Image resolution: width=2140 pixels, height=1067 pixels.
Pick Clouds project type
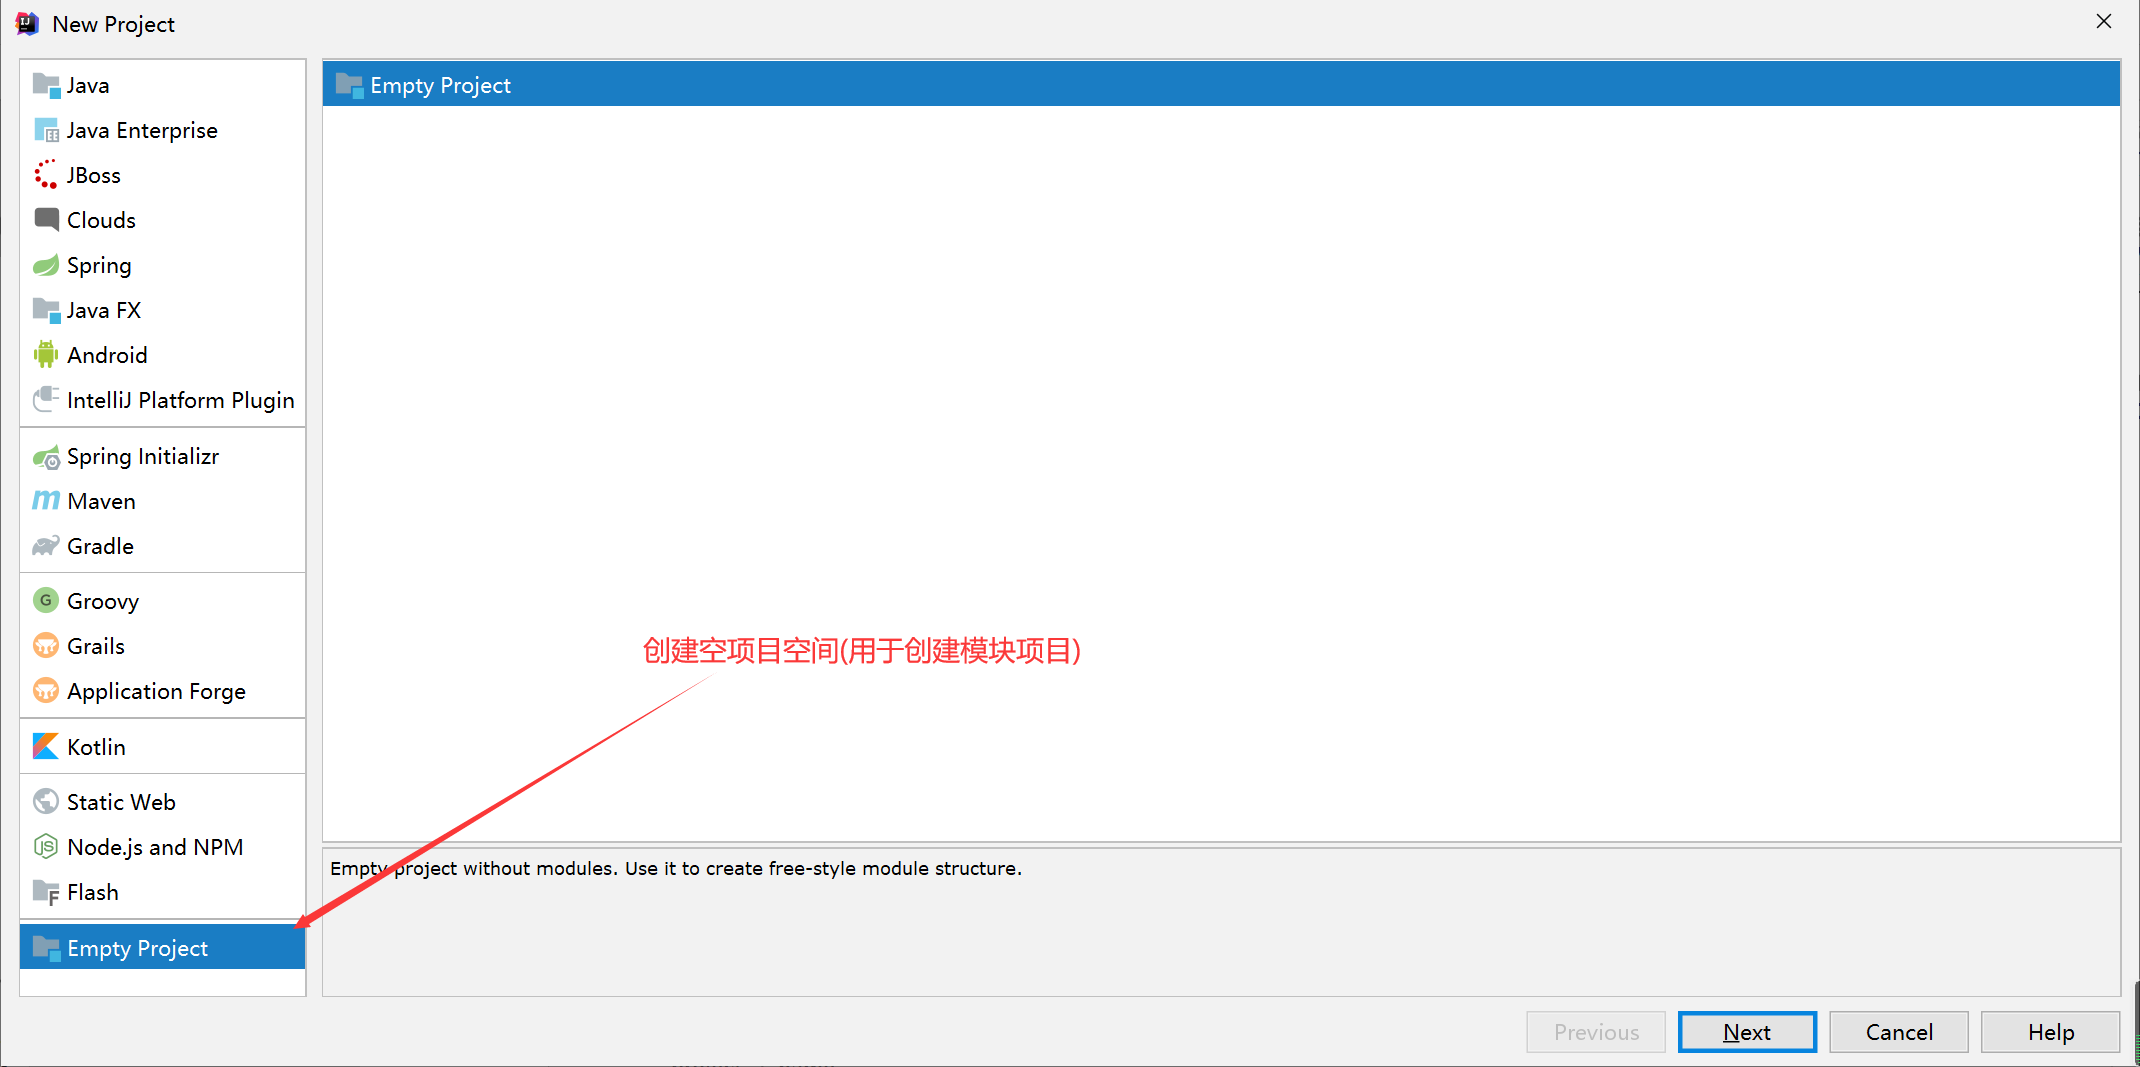101,221
